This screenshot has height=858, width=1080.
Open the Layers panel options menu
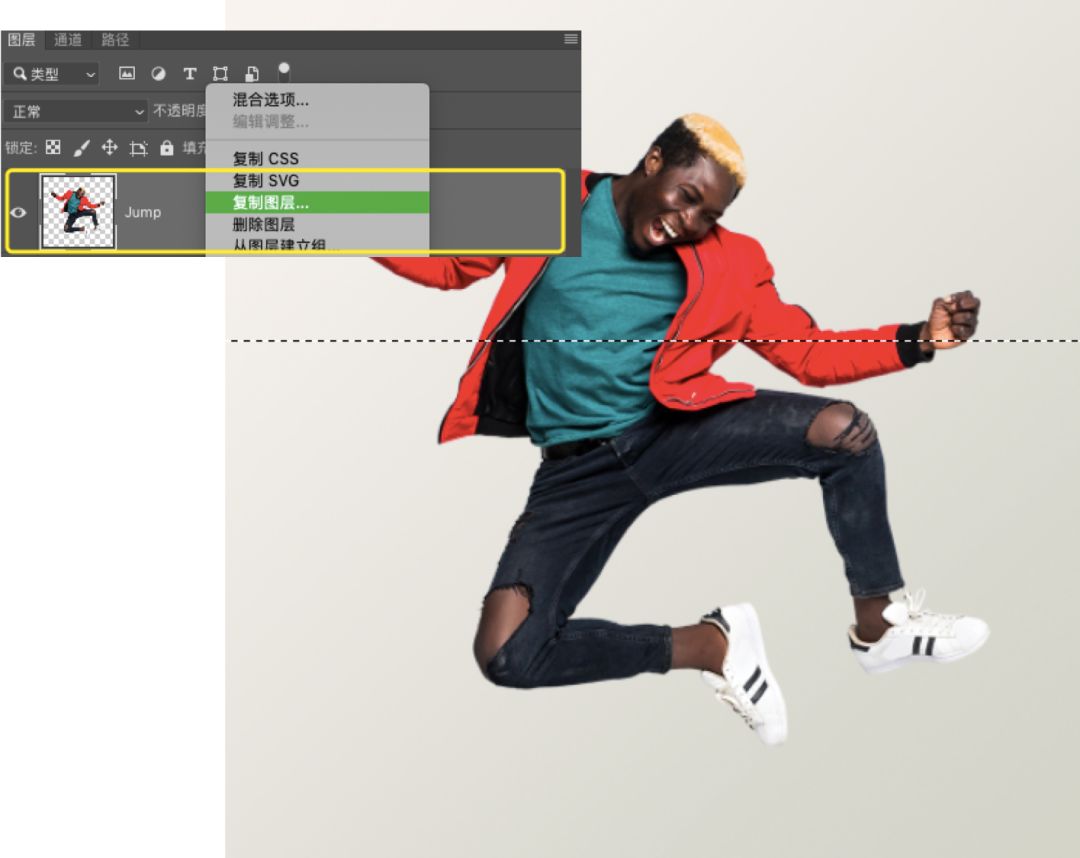pyautogui.click(x=570, y=38)
